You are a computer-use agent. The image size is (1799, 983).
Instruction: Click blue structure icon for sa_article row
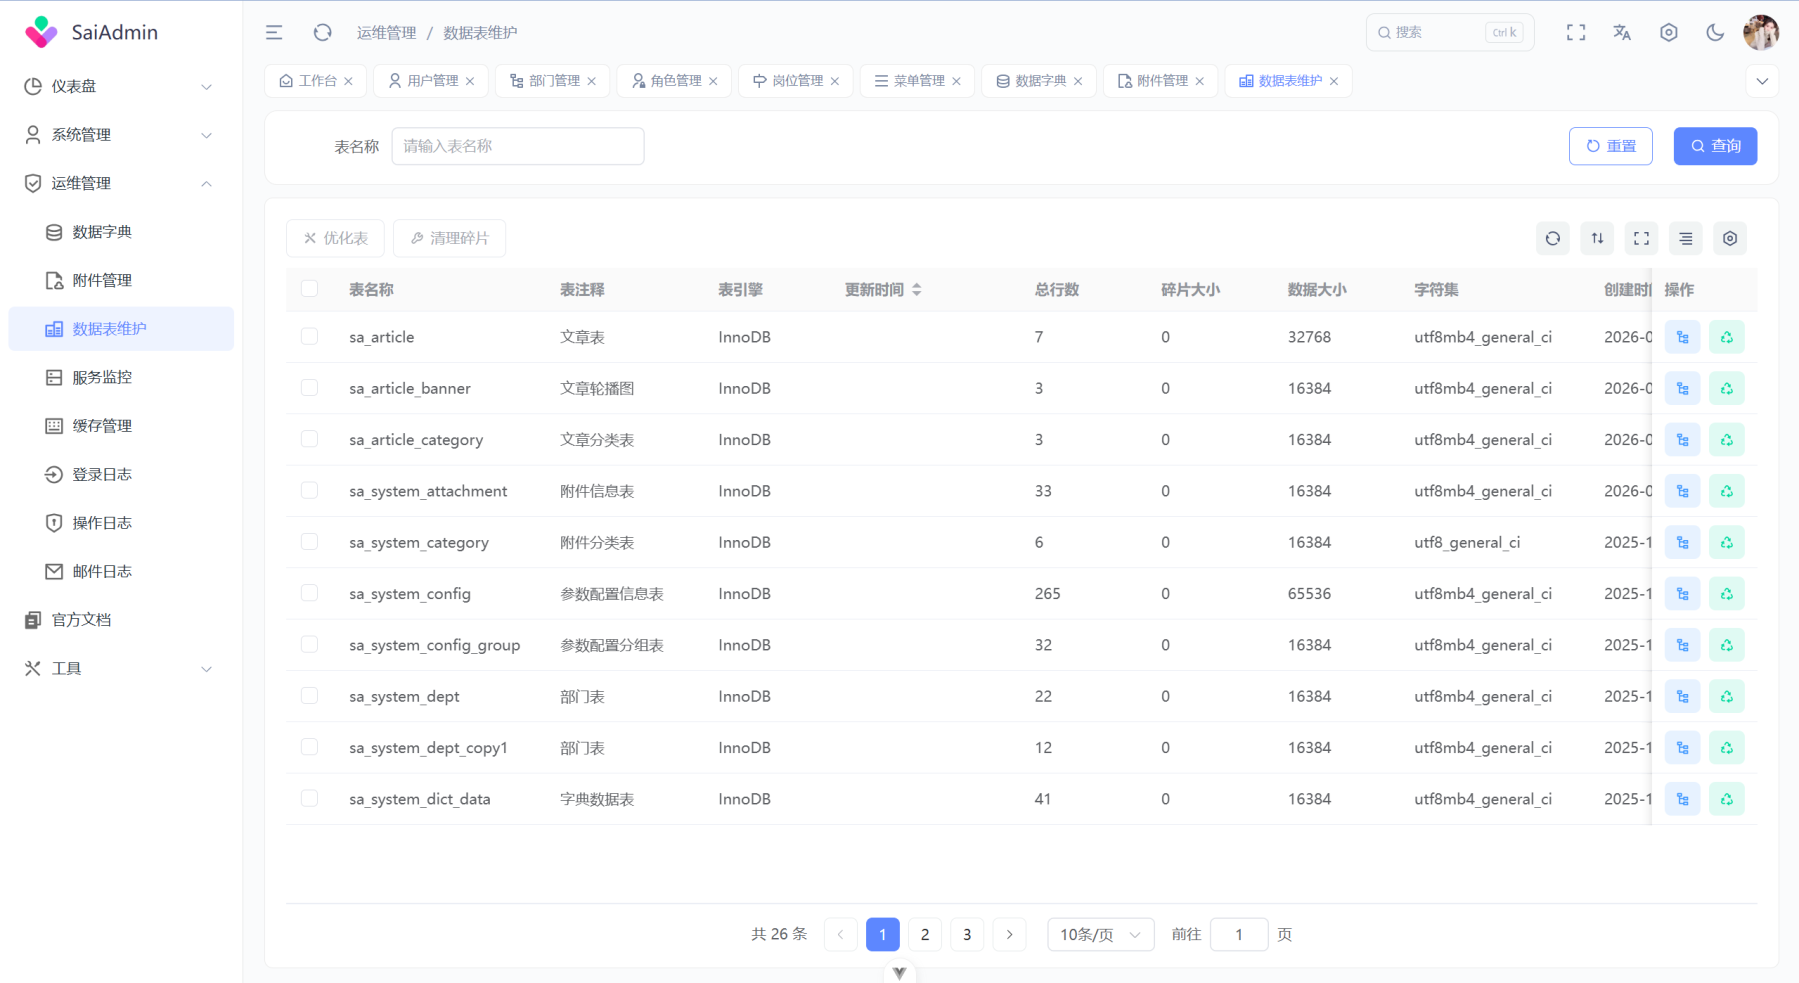(x=1682, y=338)
